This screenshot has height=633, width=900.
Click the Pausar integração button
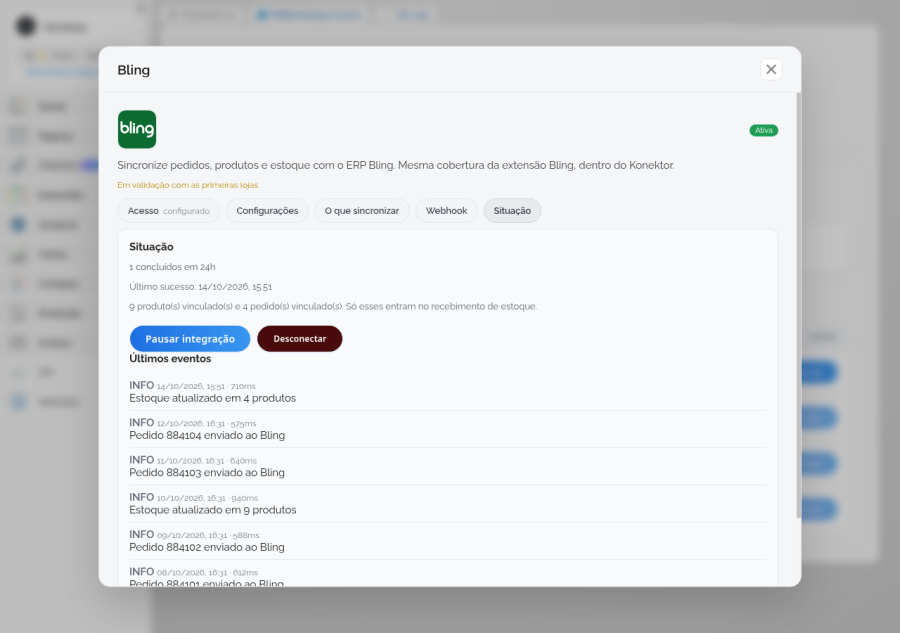click(190, 339)
